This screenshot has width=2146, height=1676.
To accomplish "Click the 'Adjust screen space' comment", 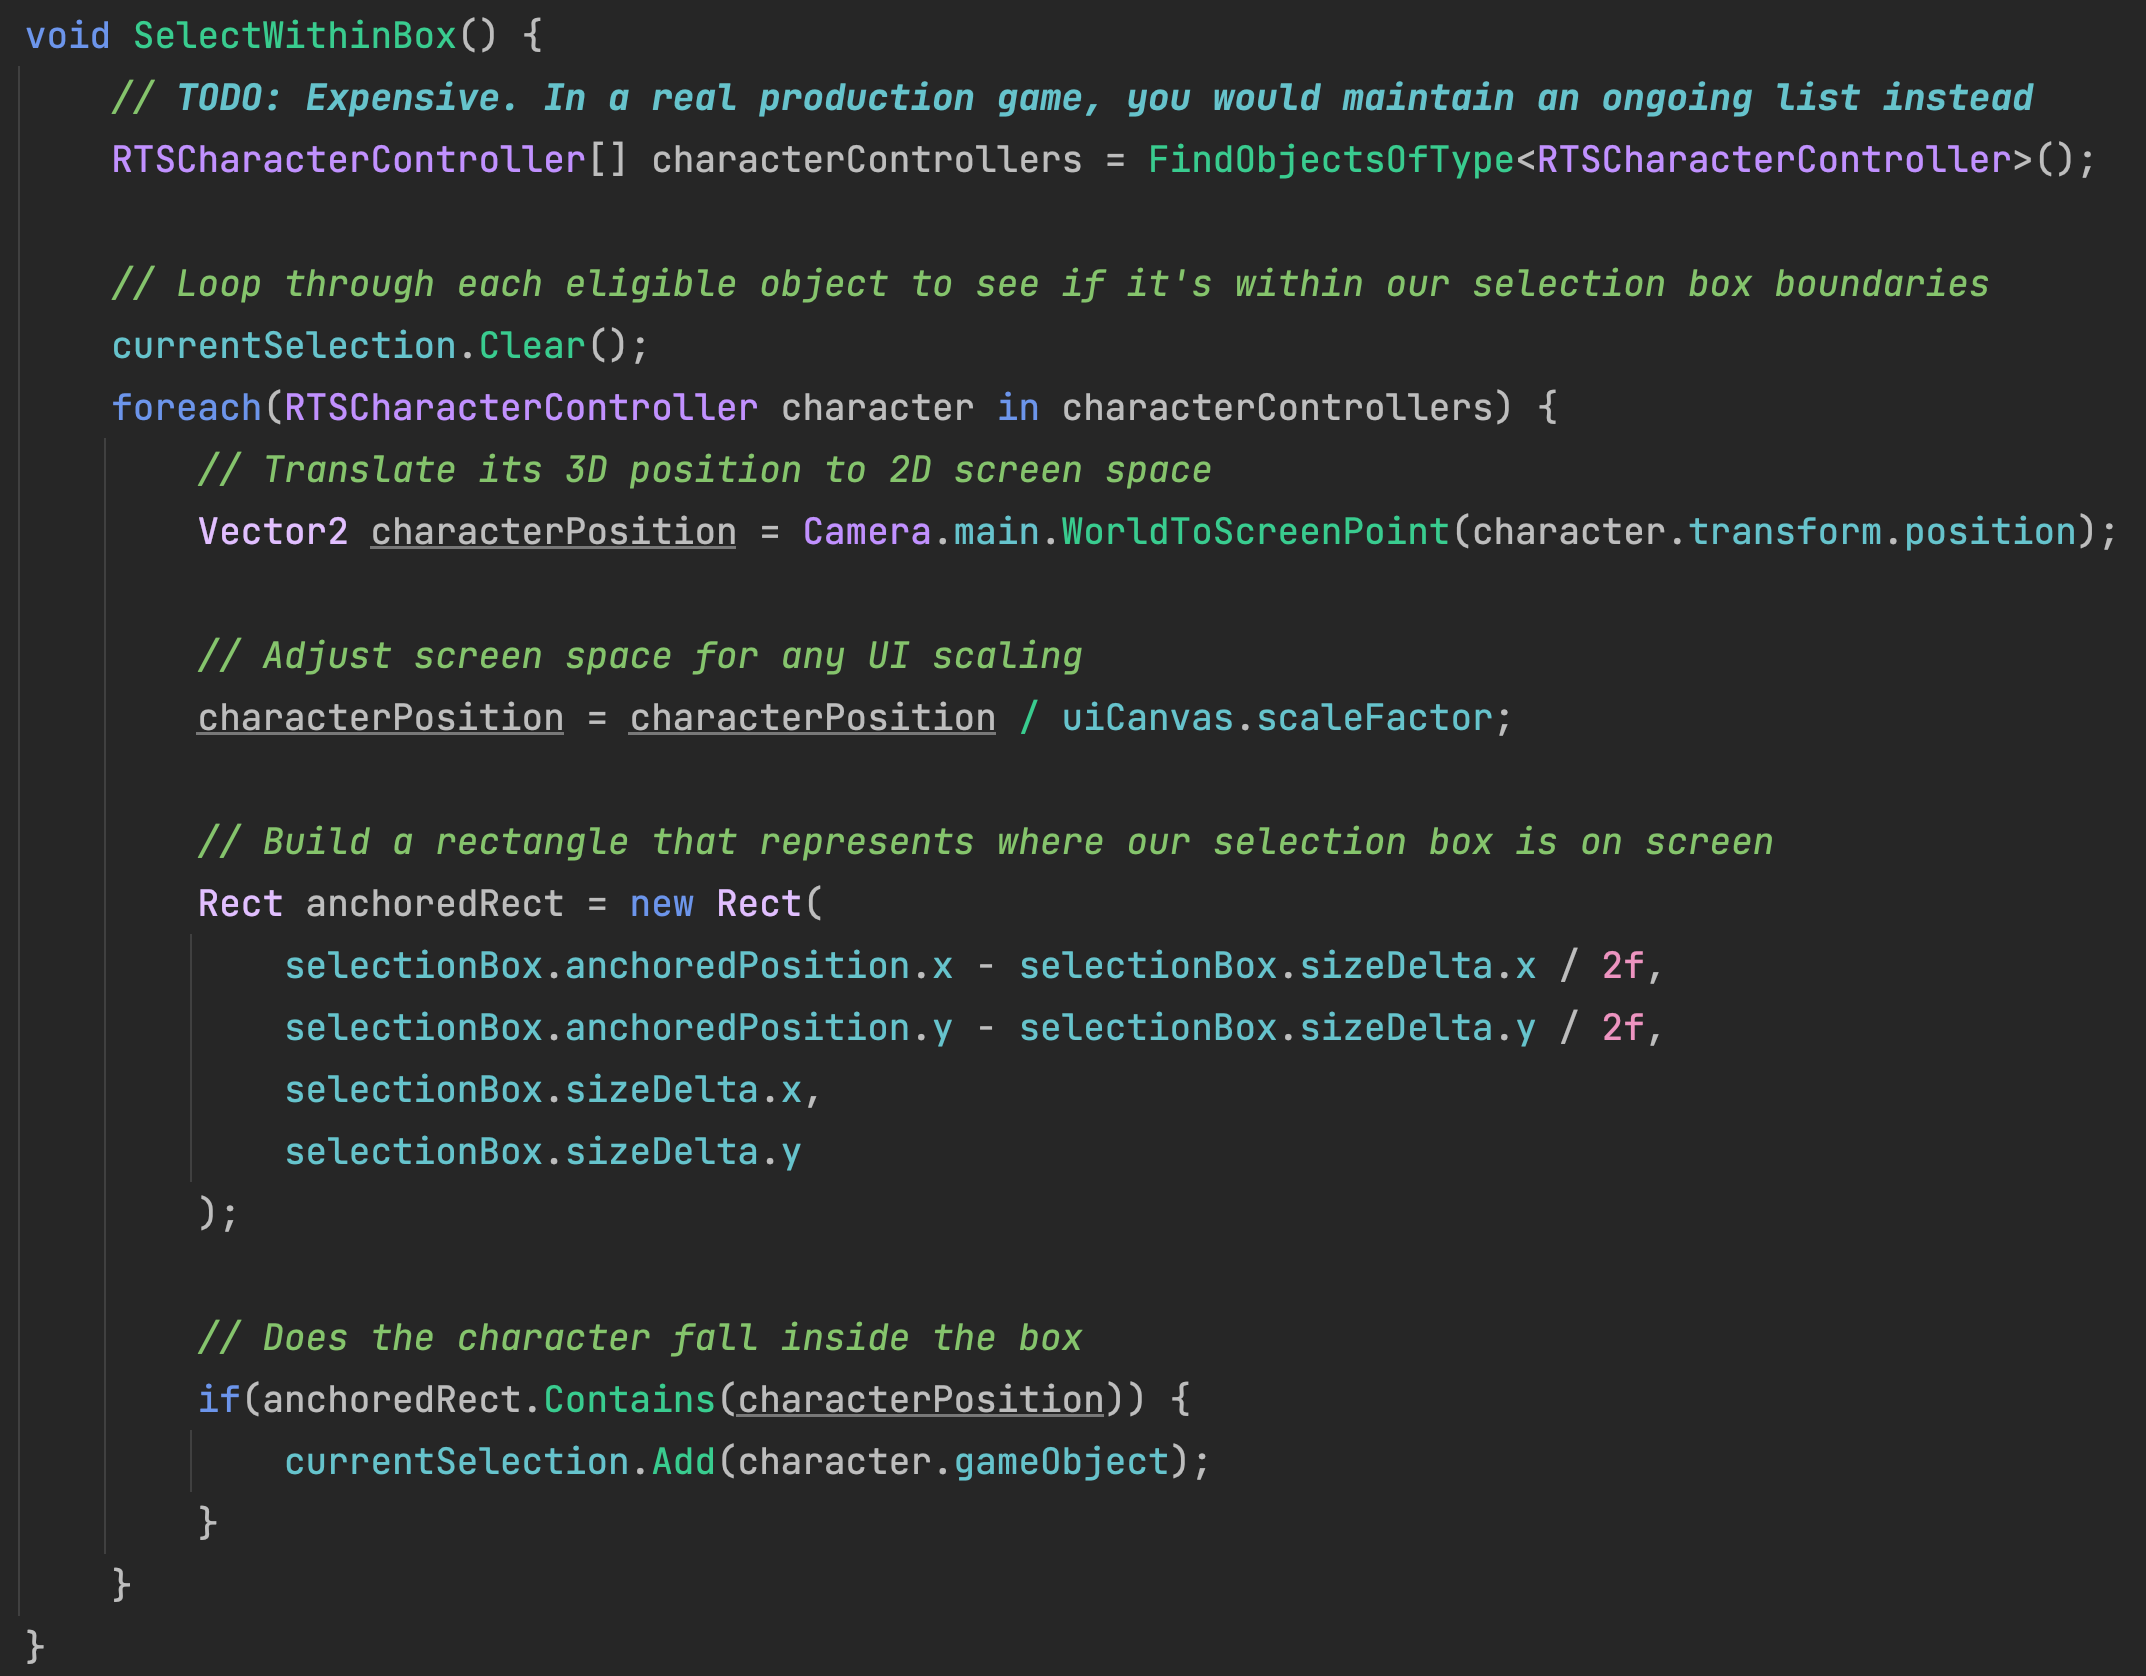I will pos(640,656).
